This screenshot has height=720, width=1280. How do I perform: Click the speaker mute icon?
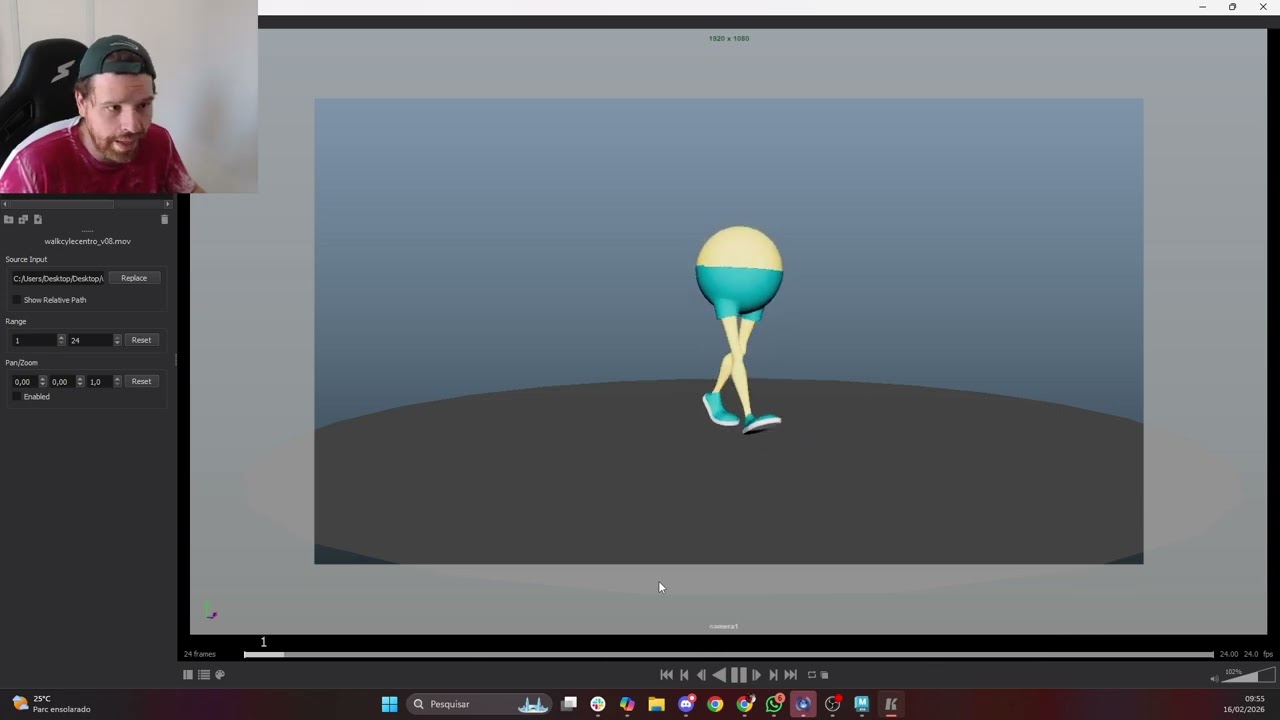pos(1215,678)
